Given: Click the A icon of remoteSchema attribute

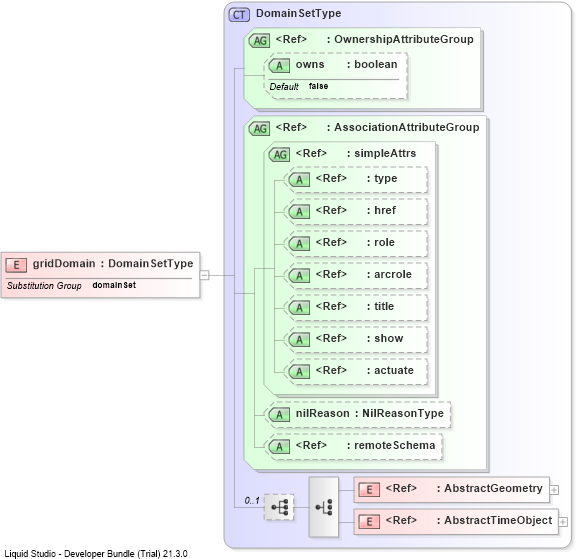Looking at the screenshot, I should [279, 447].
